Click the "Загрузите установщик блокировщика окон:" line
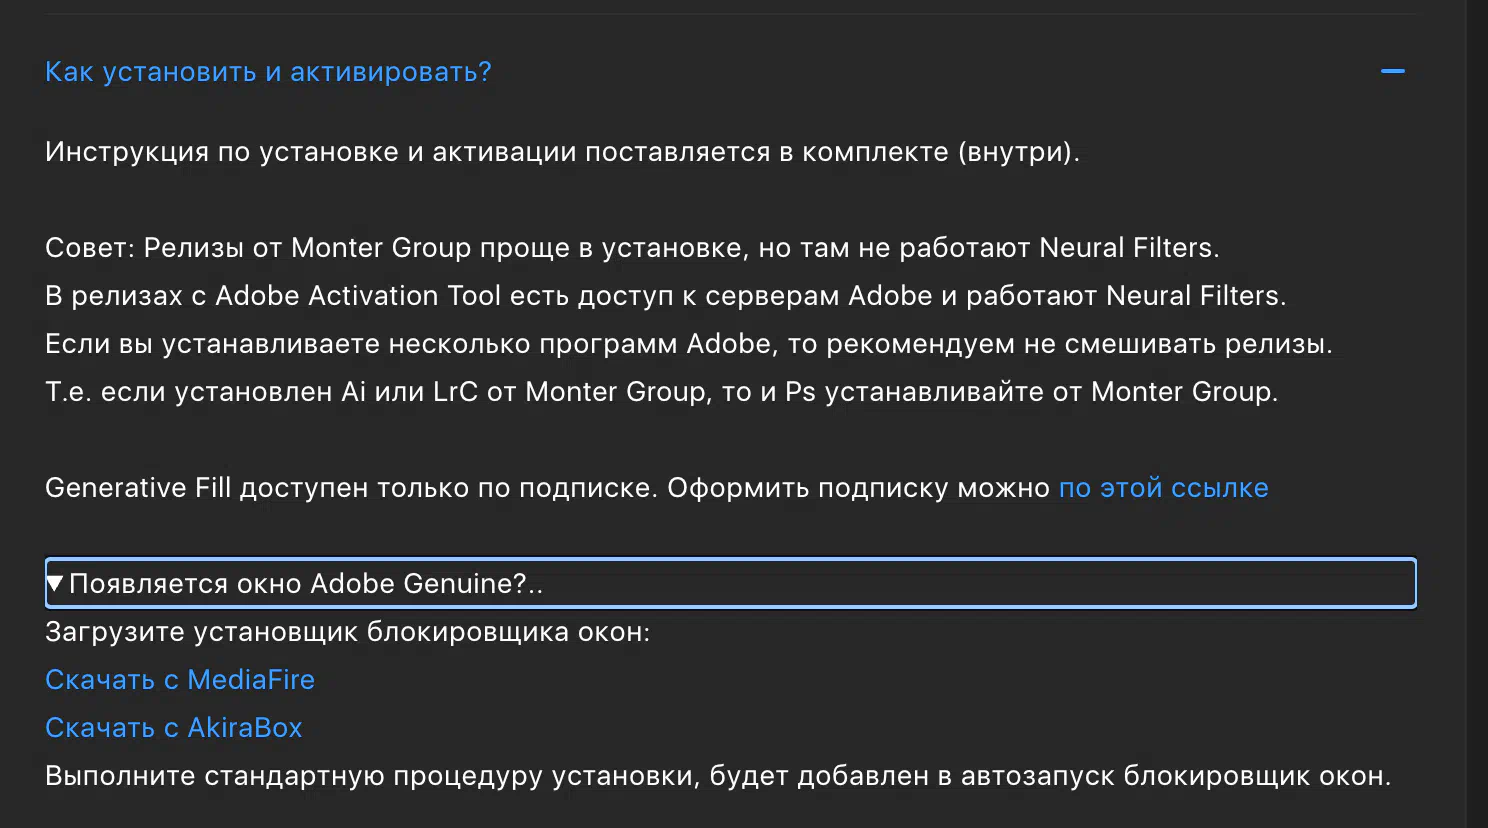The height and width of the screenshot is (828, 1488). (x=347, y=632)
